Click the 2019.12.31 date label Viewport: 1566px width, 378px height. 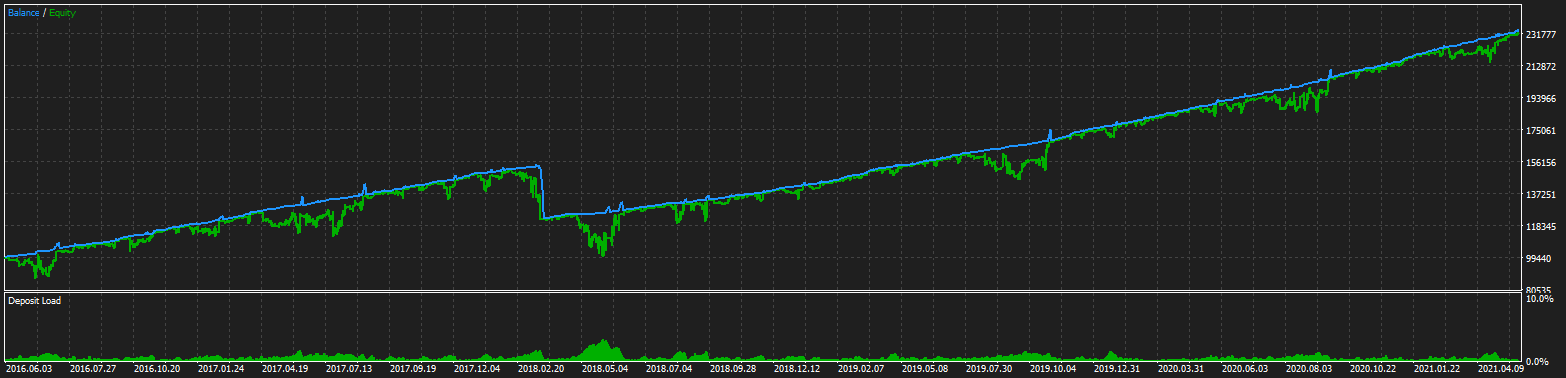(1118, 369)
